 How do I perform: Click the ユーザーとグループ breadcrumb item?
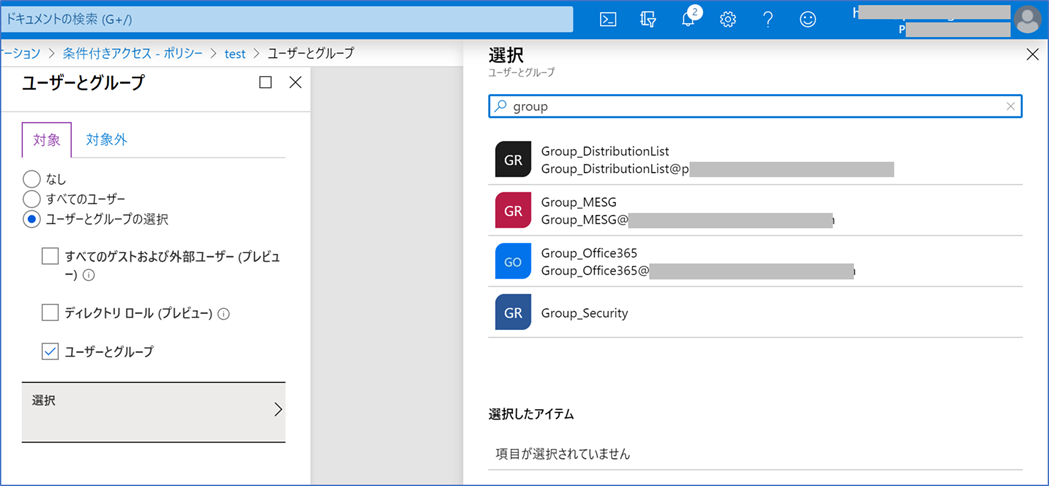point(310,53)
